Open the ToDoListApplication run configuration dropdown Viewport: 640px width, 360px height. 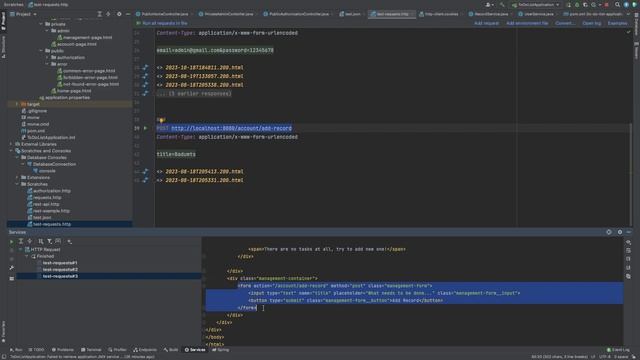[x=536, y=5]
